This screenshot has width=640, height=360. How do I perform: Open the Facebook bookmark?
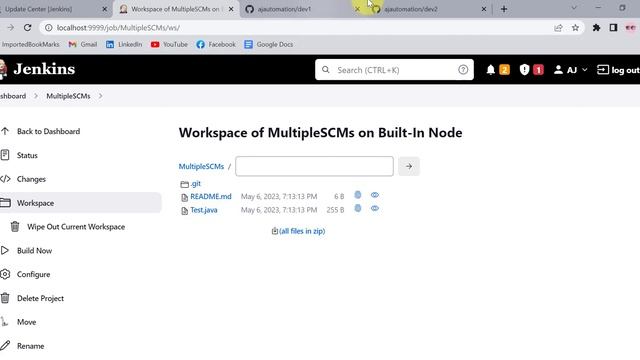216,44
